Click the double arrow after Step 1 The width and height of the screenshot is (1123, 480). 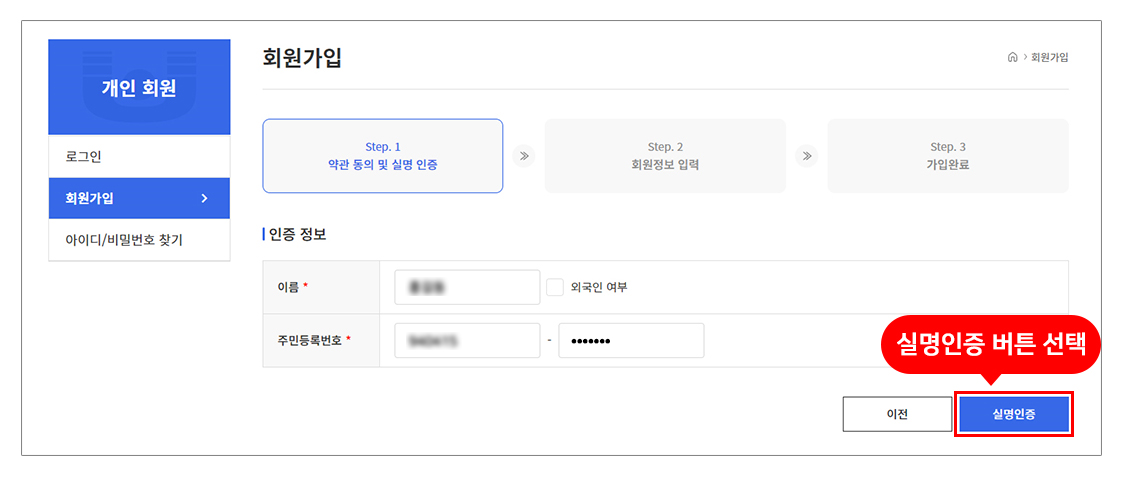523,156
